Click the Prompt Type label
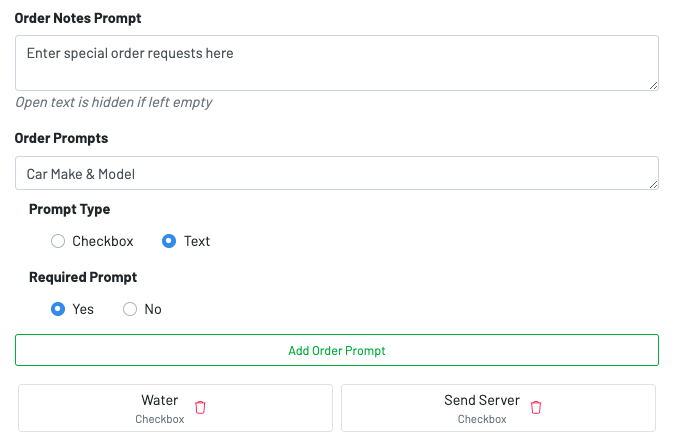The width and height of the screenshot is (676, 444). [69, 209]
